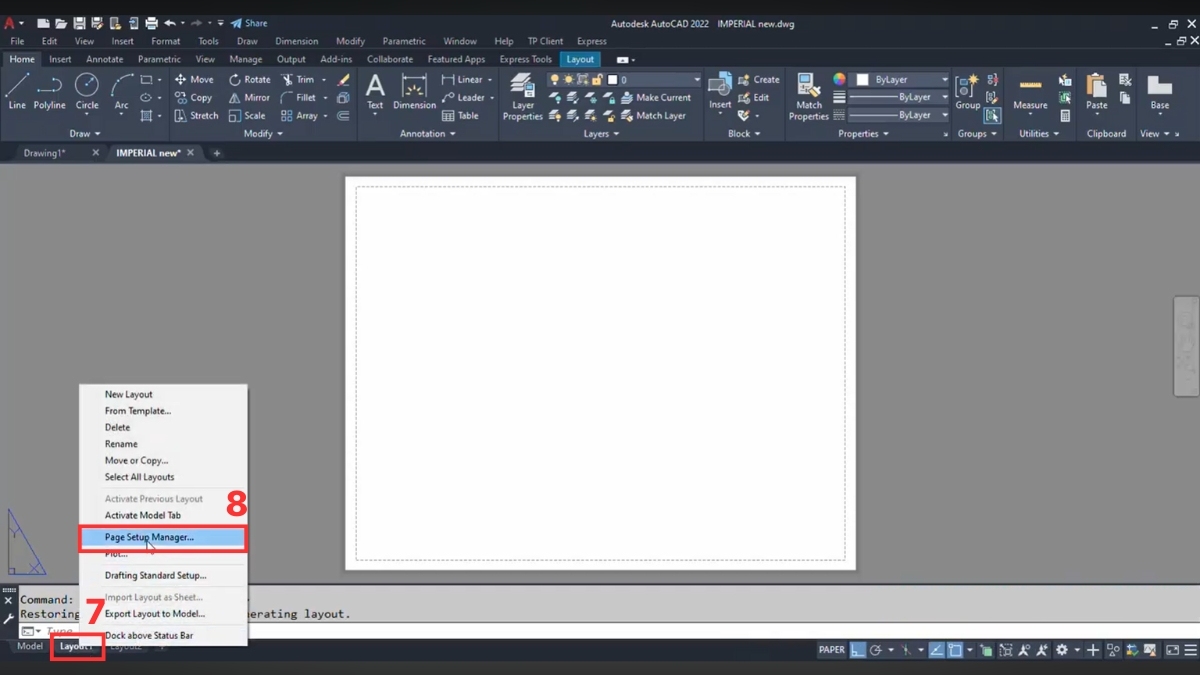Expand the Properties panel
Image resolution: width=1200 pixels, height=675 pixels.
point(864,133)
